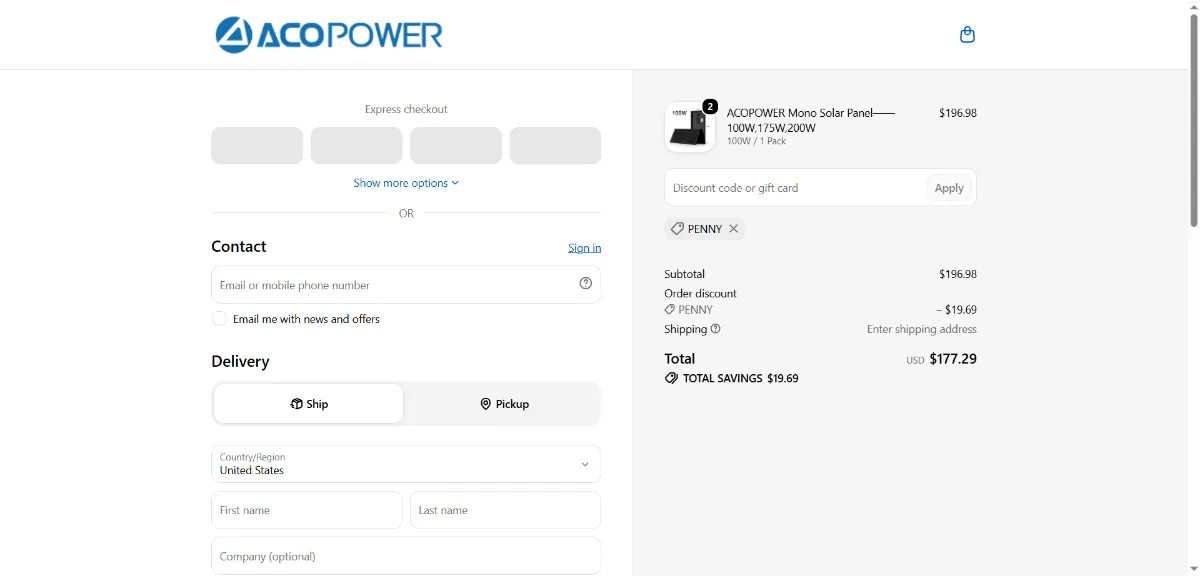Click the second express checkout button

point(356,146)
